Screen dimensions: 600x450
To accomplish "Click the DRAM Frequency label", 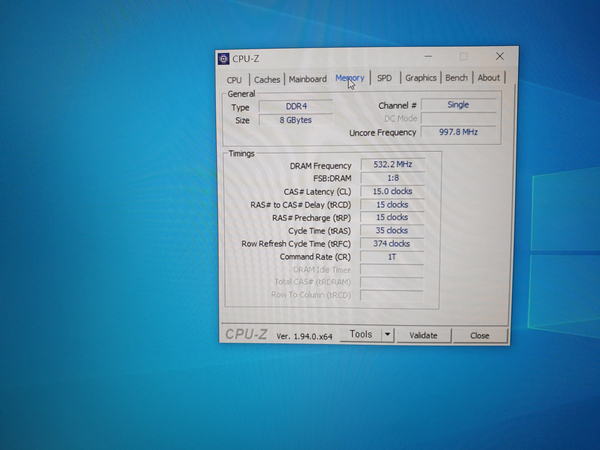I will click(x=320, y=166).
